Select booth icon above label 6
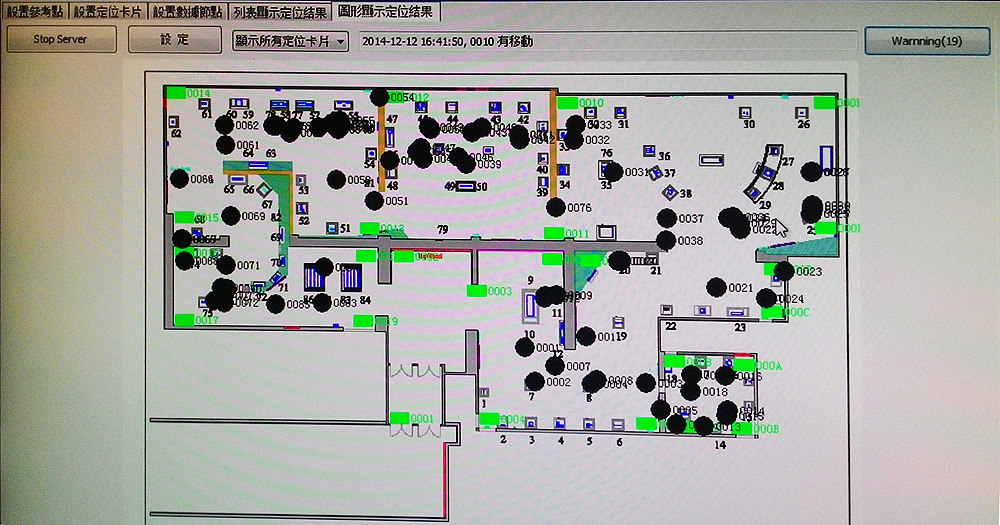This screenshot has width=1000, height=525. tap(617, 424)
